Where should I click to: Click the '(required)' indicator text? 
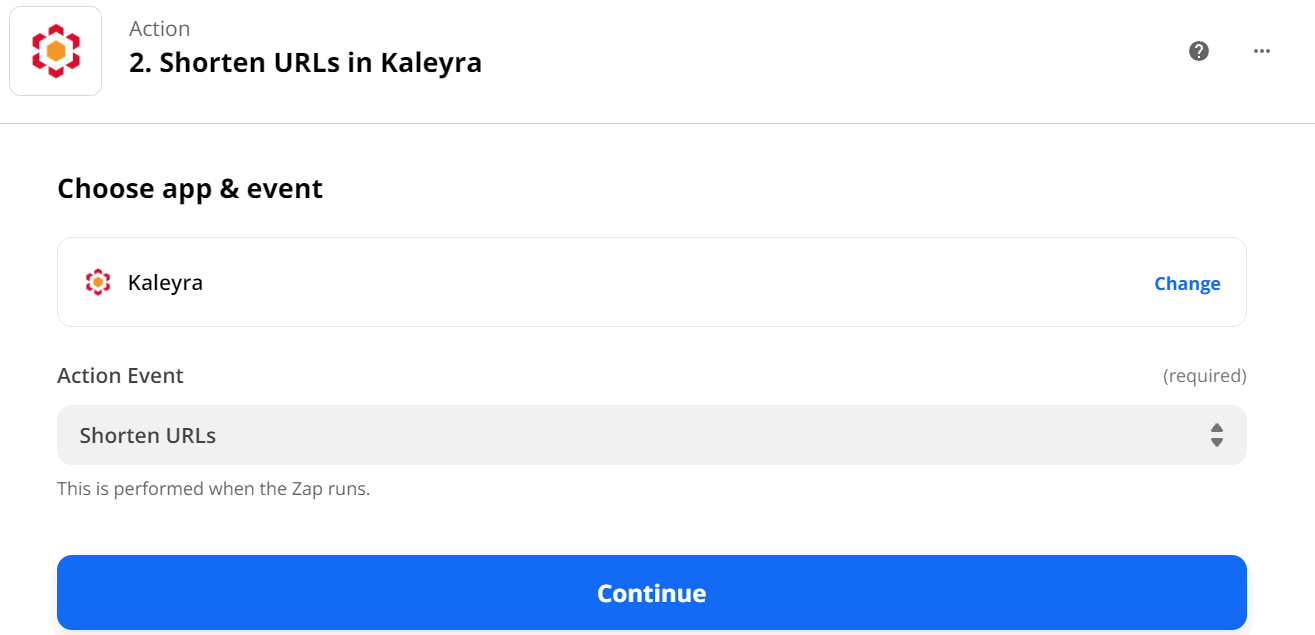coord(1204,376)
